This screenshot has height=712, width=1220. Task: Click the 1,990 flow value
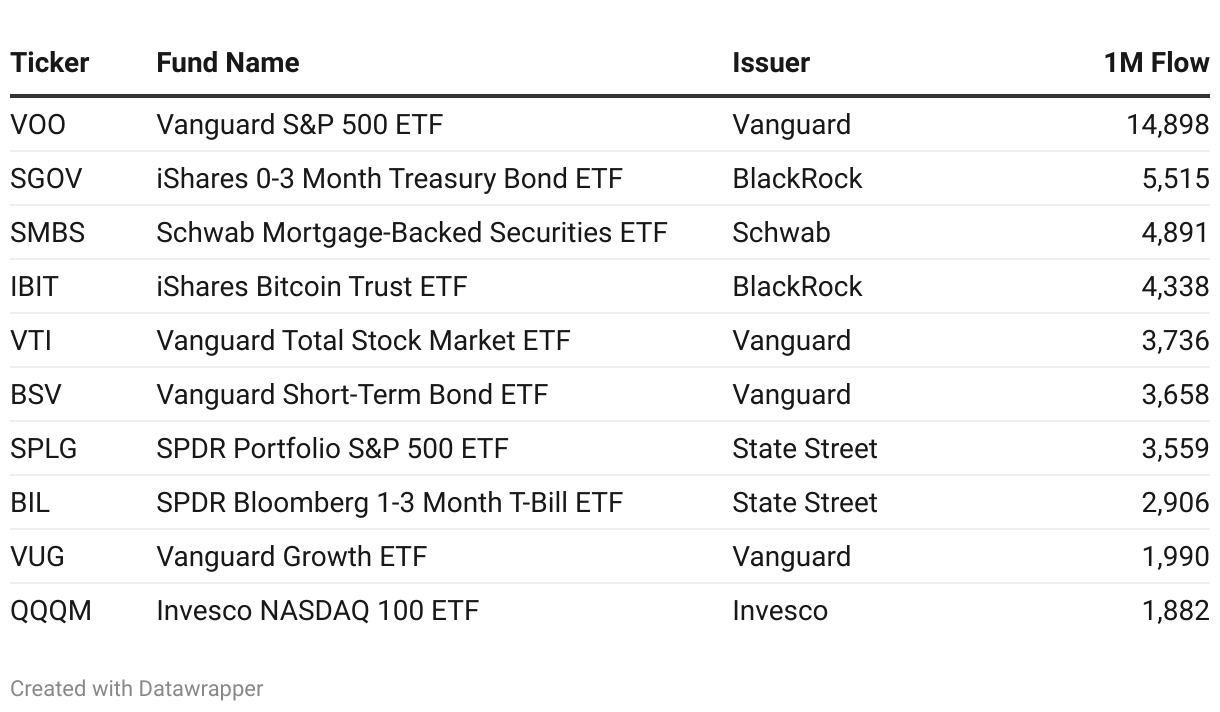1175,557
